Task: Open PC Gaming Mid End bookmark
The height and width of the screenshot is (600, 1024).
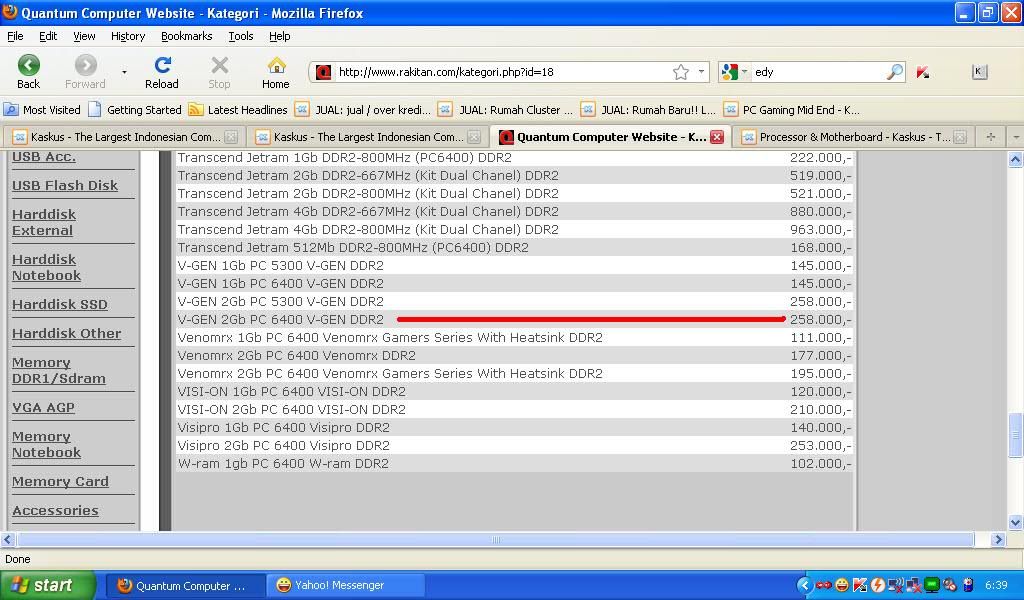Action: (x=792, y=110)
